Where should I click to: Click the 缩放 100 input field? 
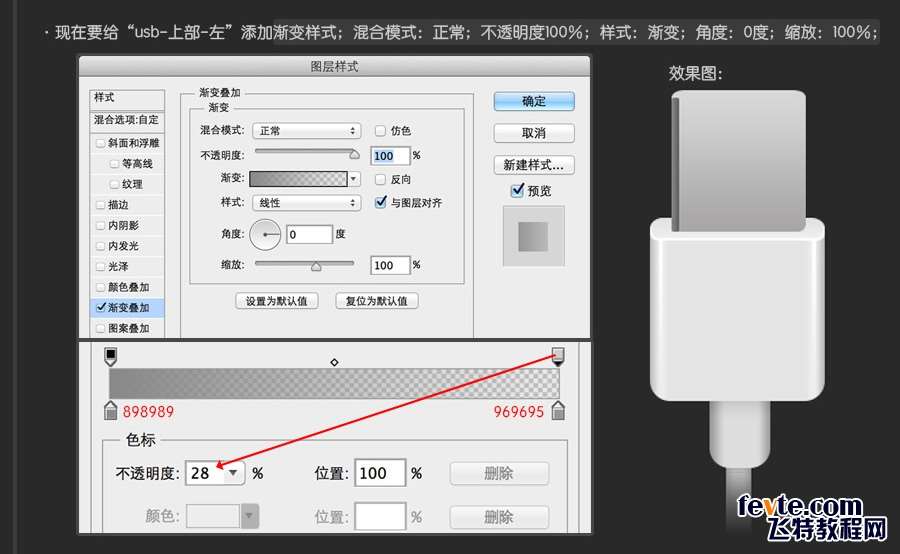[x=390, y=265]
